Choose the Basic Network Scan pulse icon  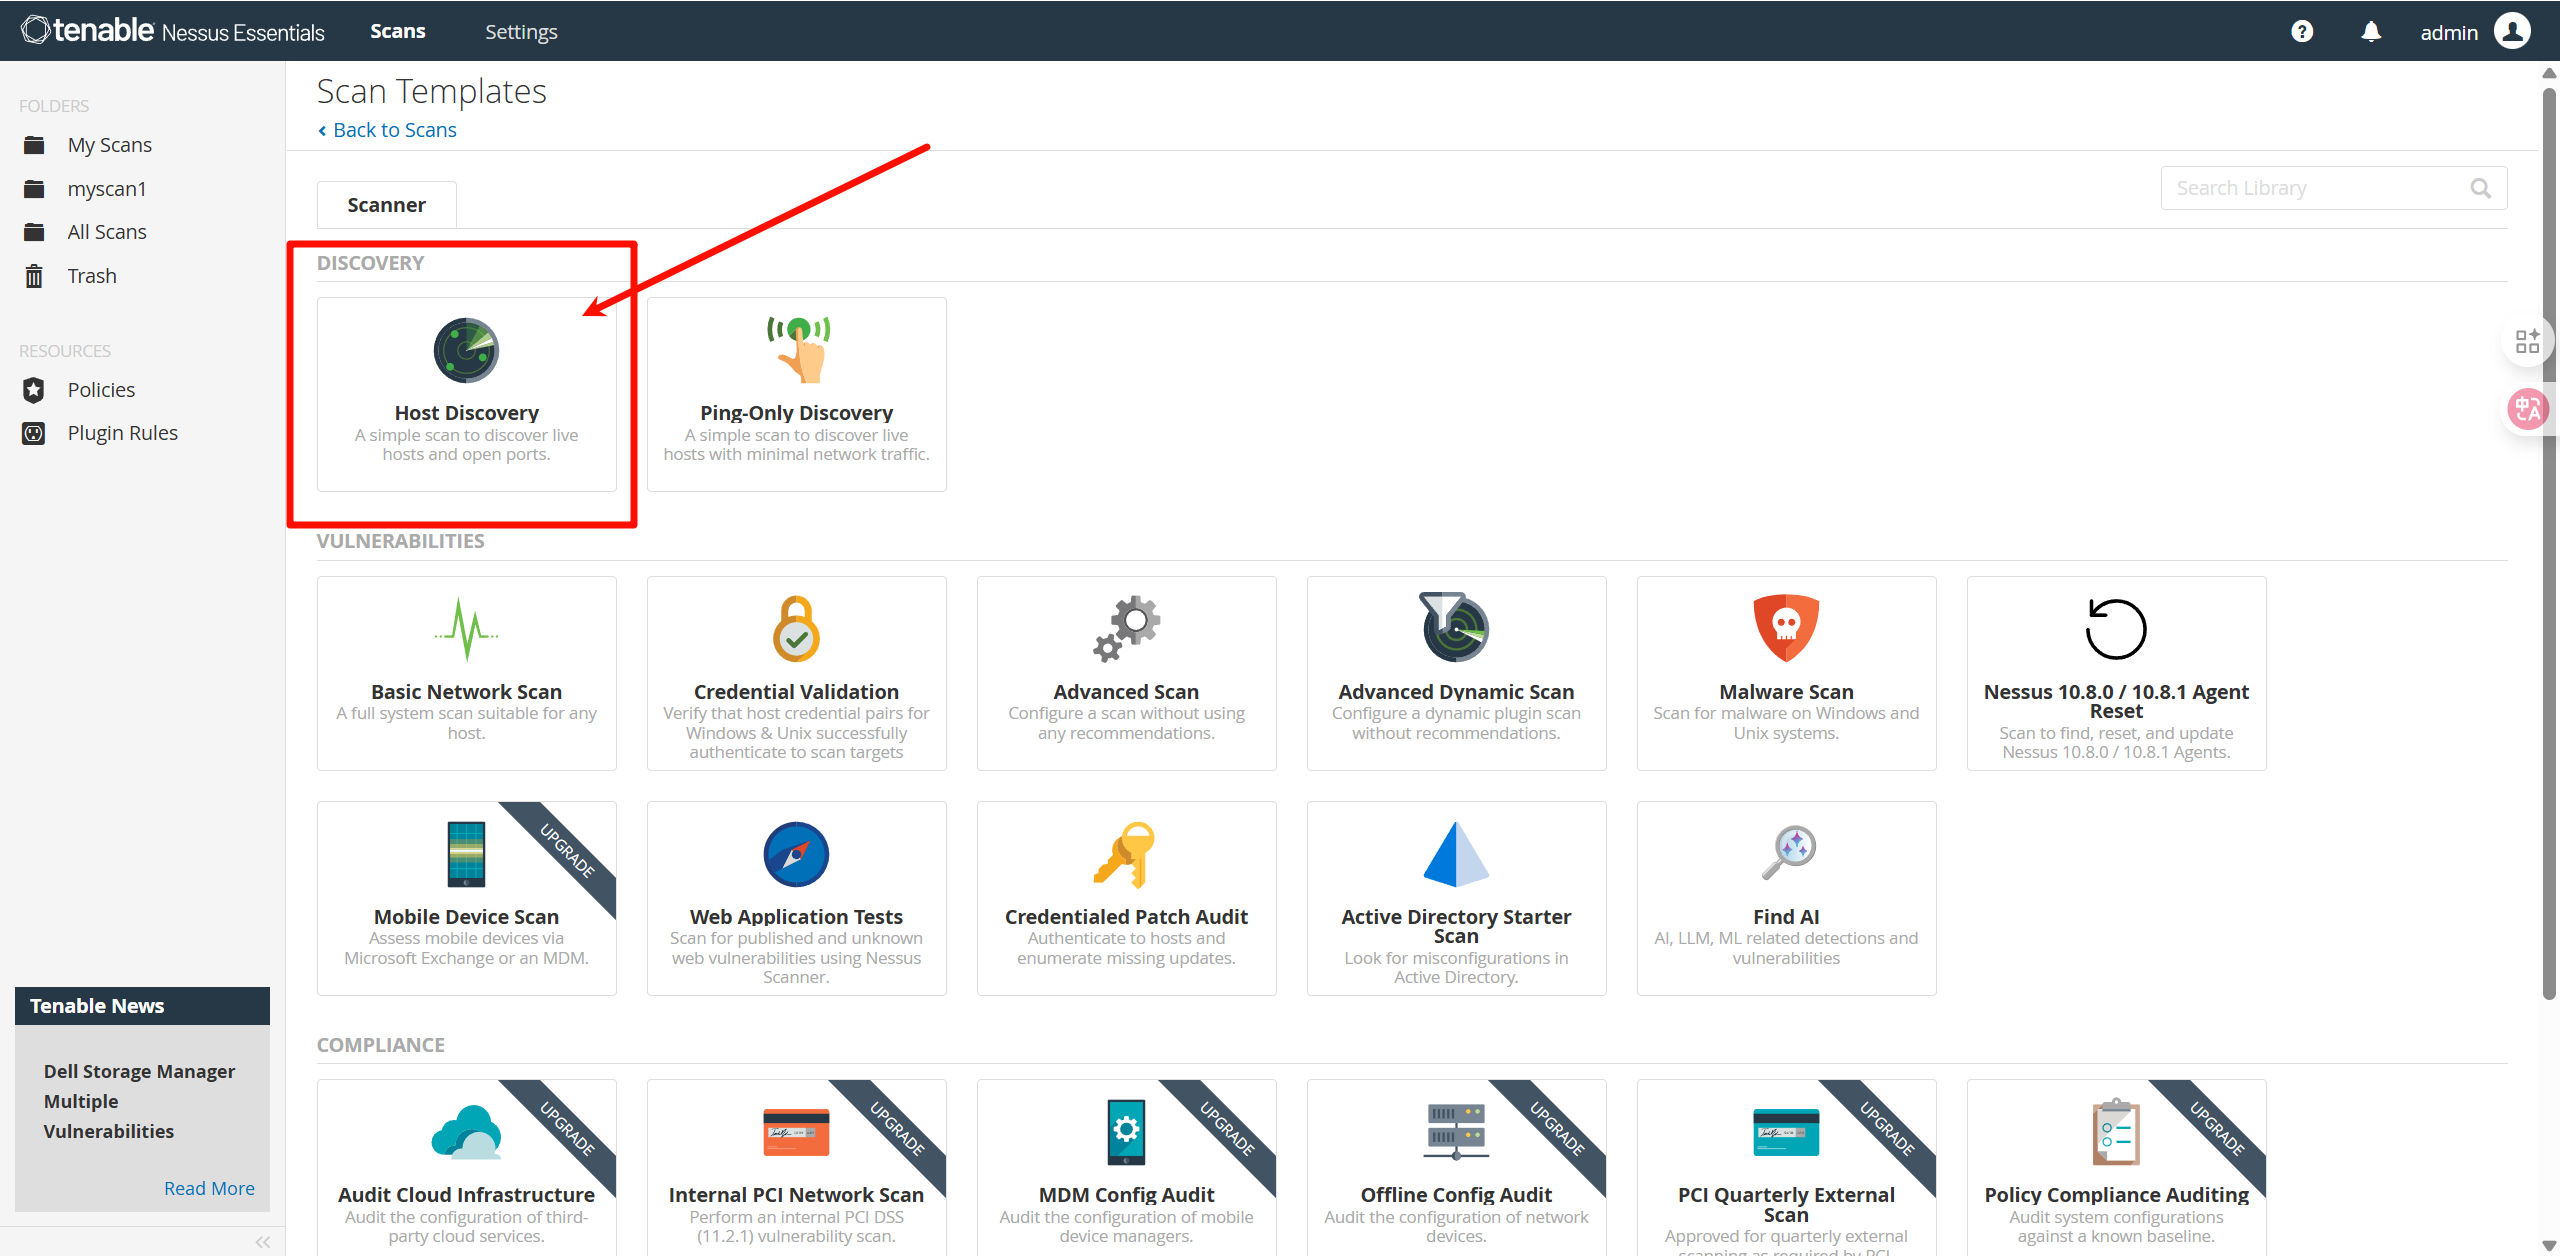466,629
